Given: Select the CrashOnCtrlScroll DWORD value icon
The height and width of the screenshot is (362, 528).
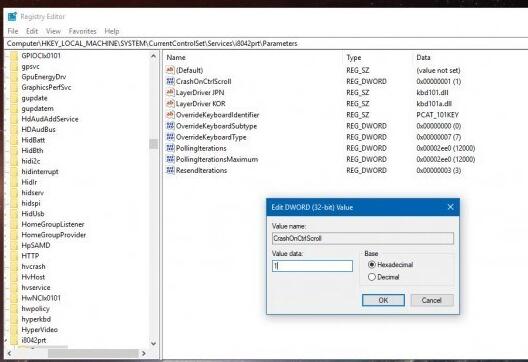Looking at the screenshot, I should 170,81.
